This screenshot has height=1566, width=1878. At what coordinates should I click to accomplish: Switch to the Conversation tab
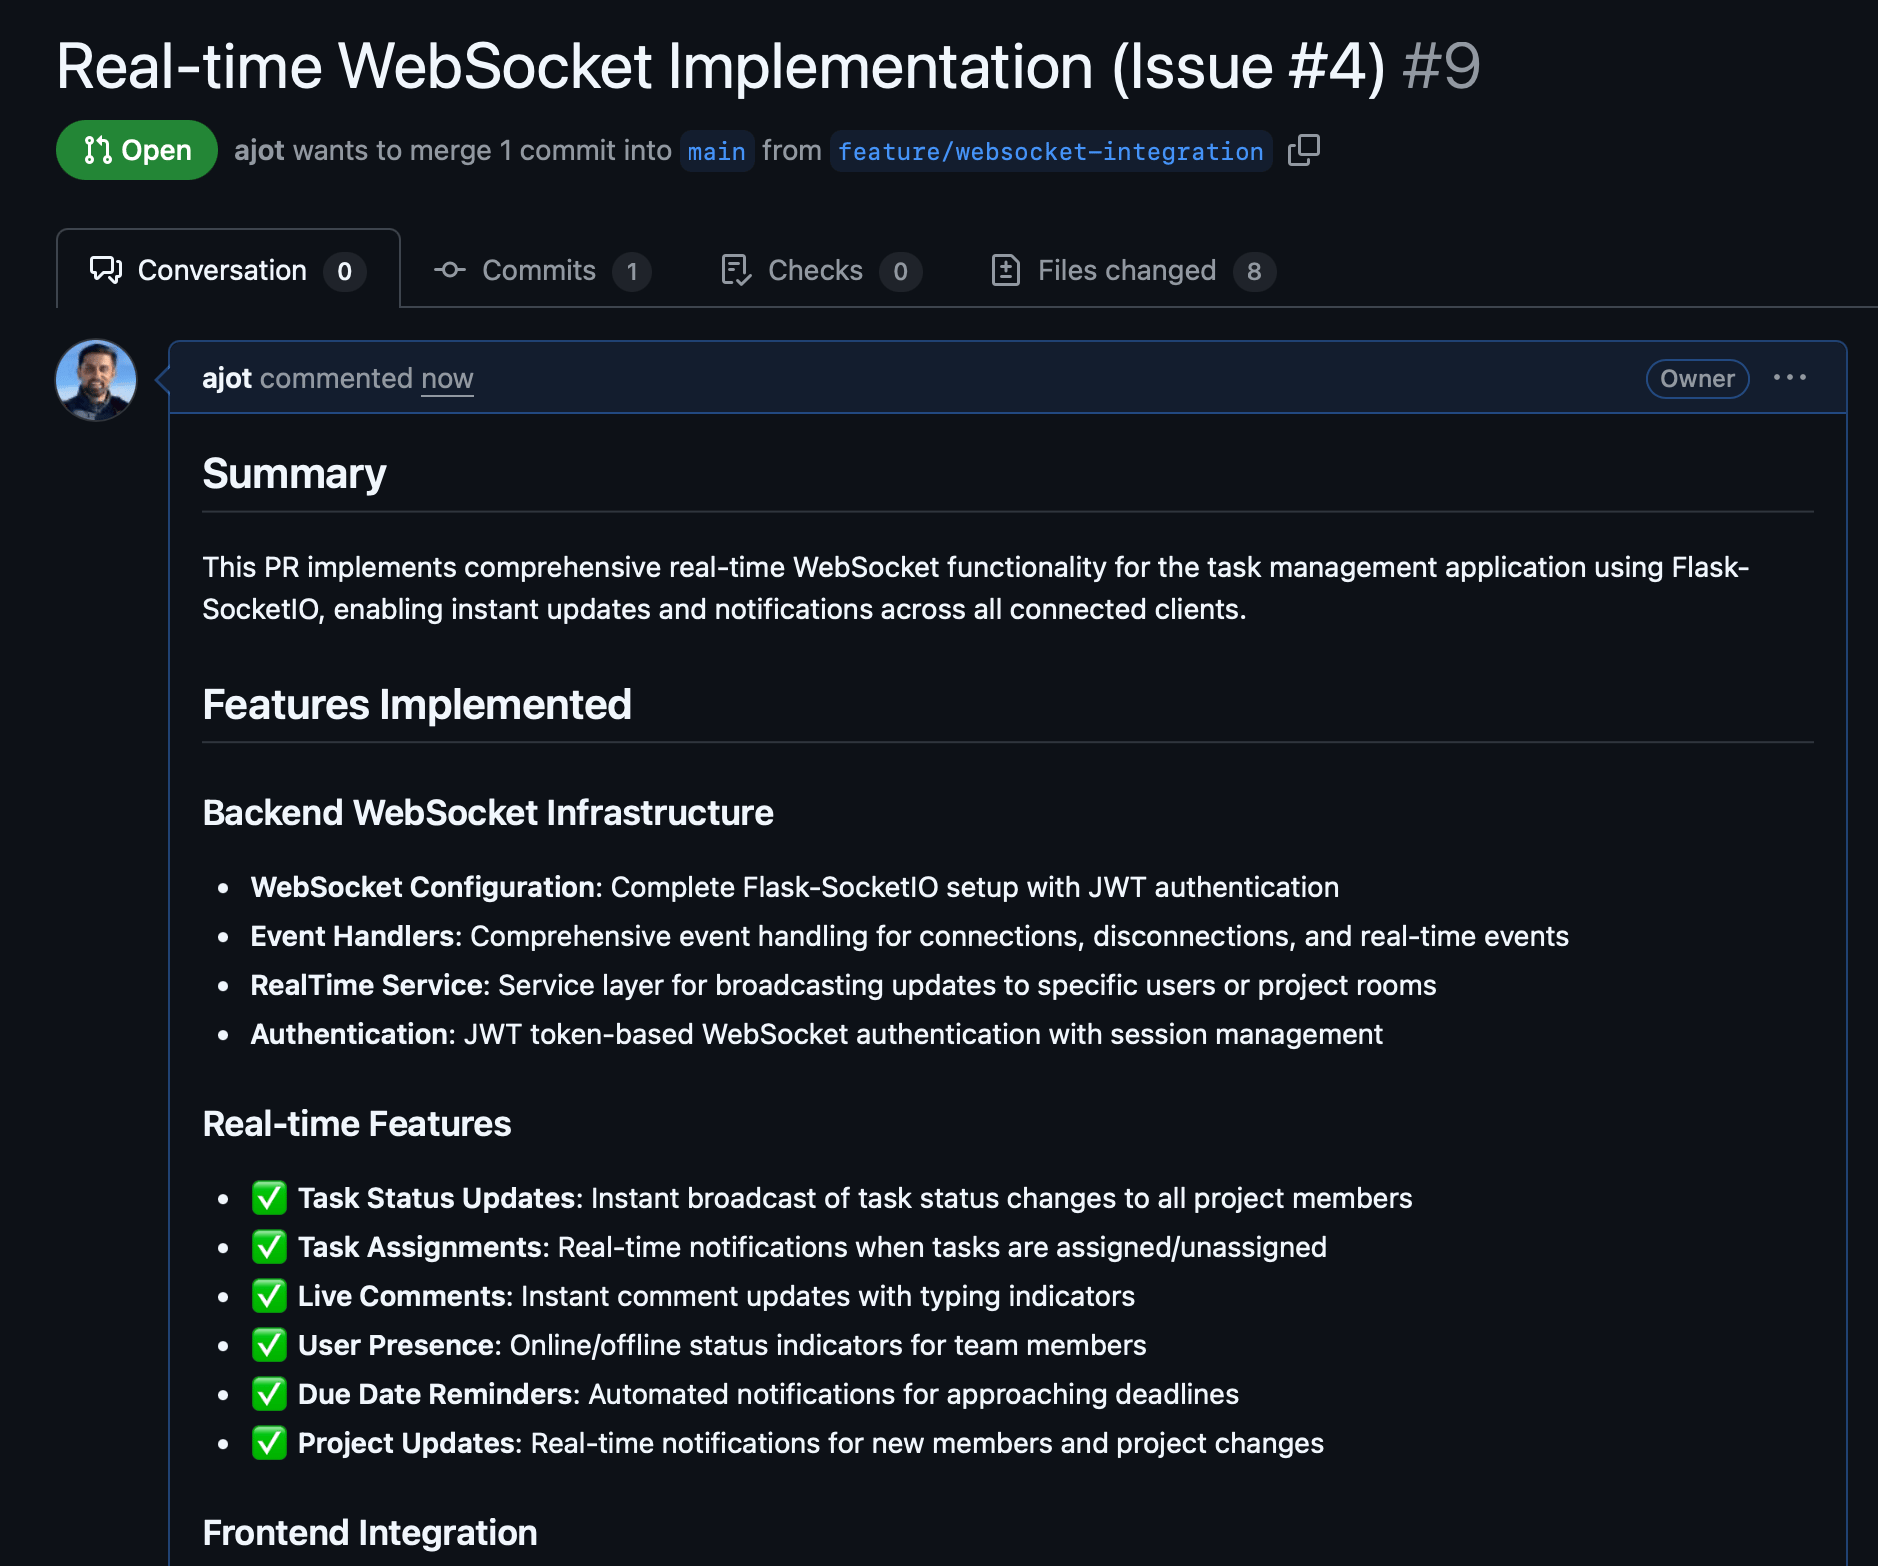(228, 270)
